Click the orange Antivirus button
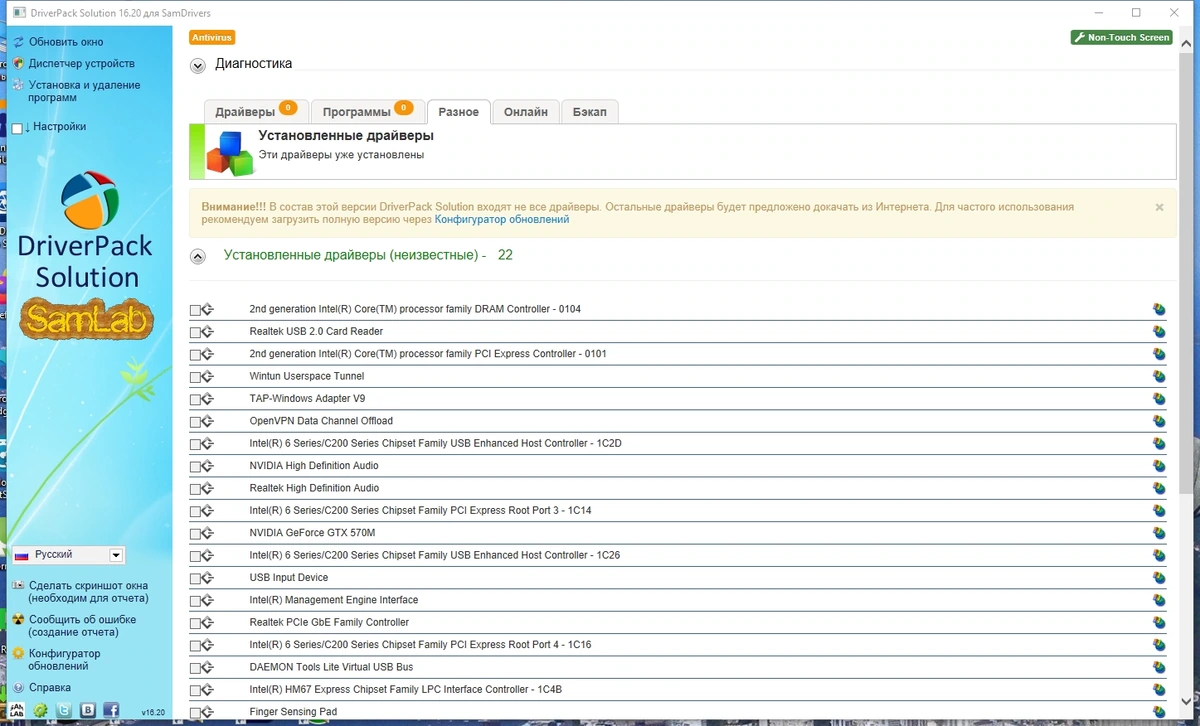Image resolution: width=1200 pixels, height=726 pixels. 212,37
